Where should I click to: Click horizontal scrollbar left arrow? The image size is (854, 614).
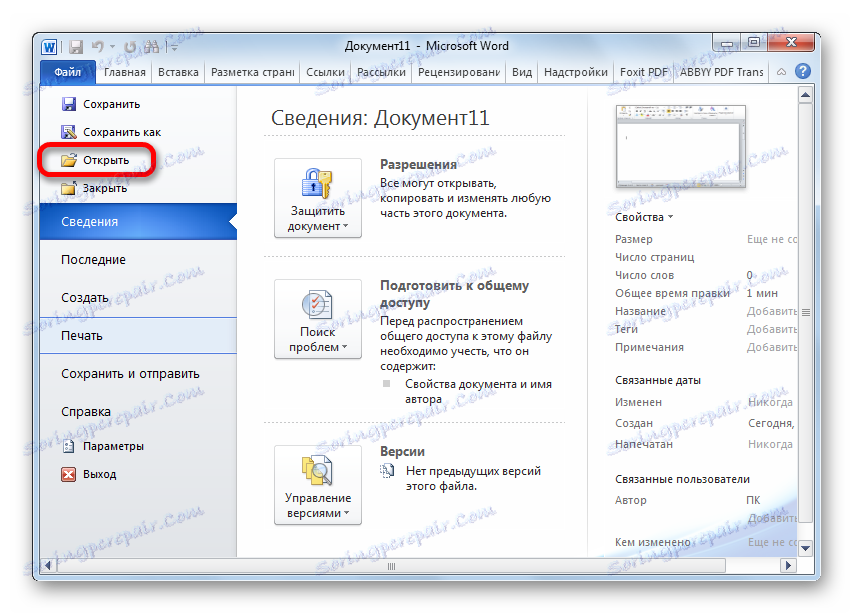click(x=48, y=566)
